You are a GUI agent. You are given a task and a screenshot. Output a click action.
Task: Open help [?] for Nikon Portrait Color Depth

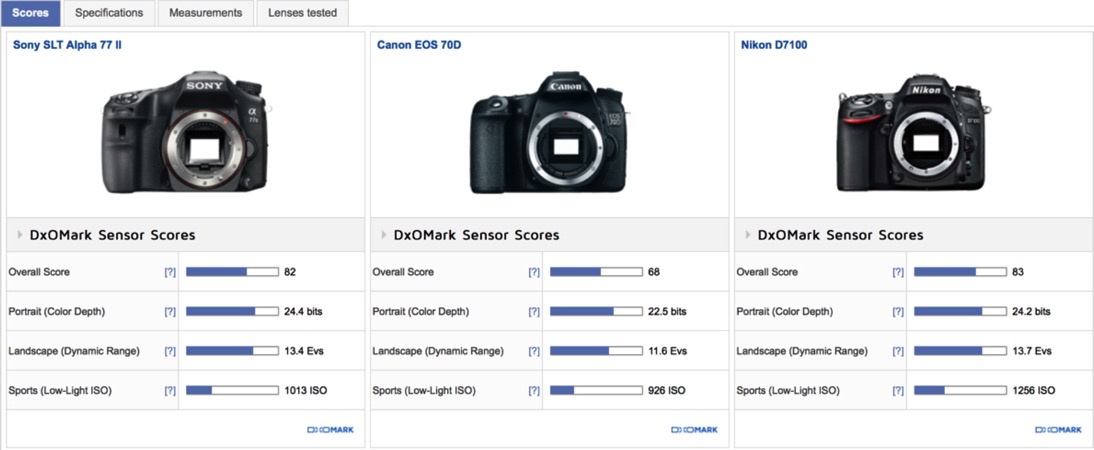pyautogui.click(x=898, y=312)
